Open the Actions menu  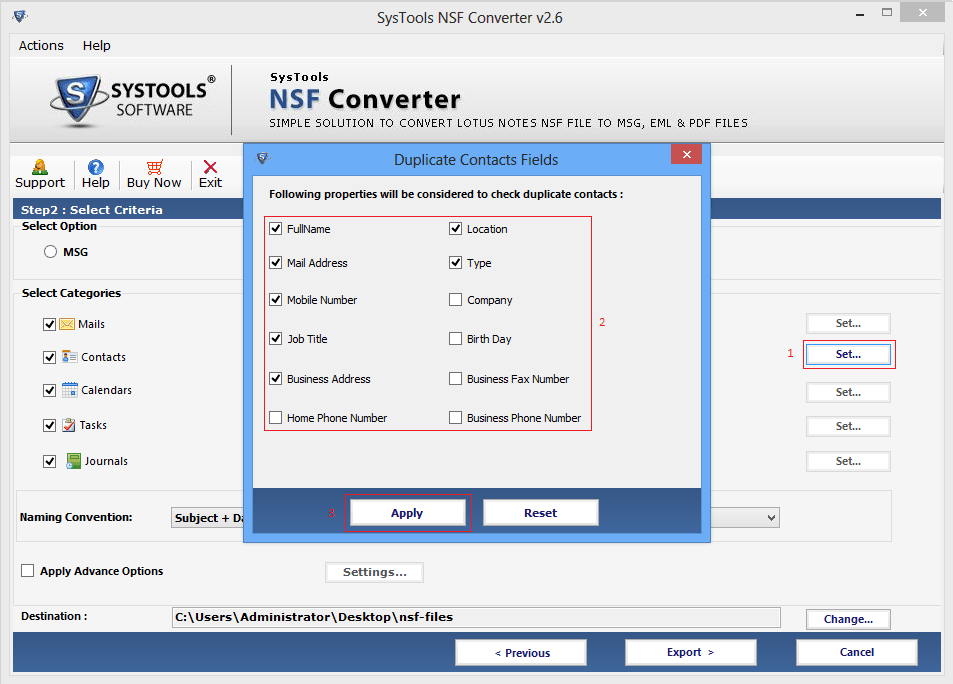41,46
